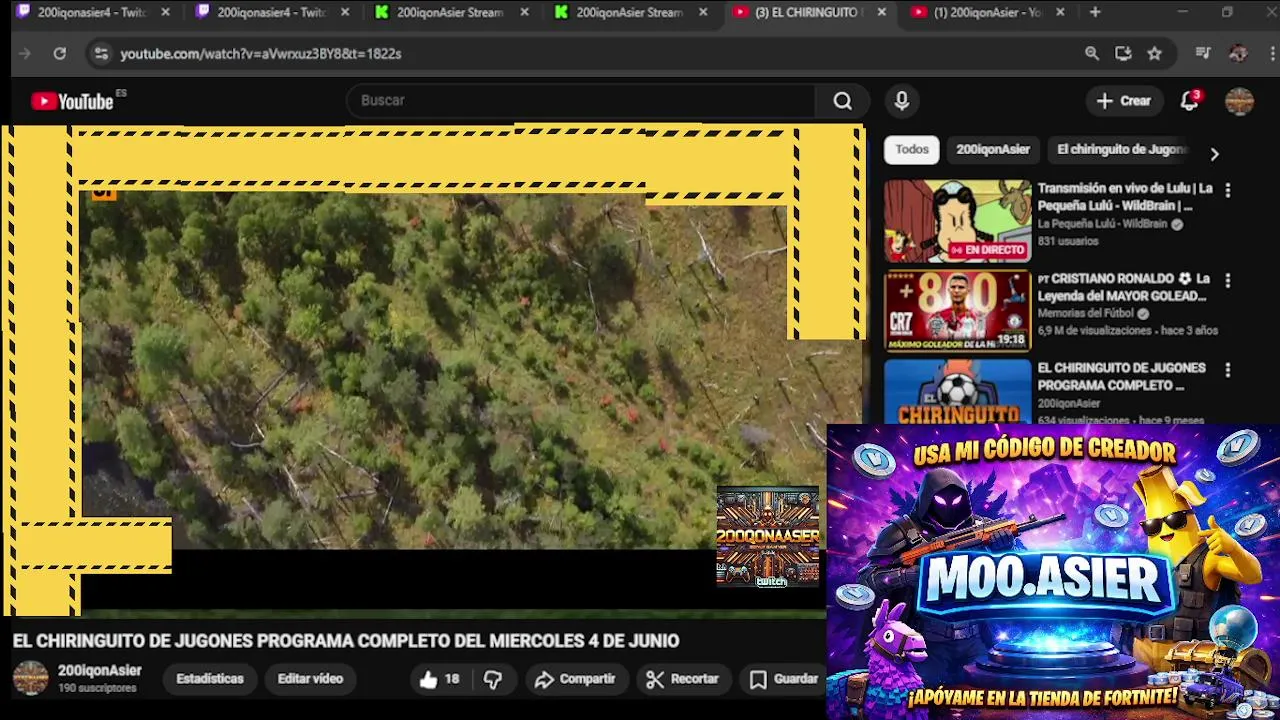The image size is (1280, 720).
Task: Reload the page in Chrome
Action: point(60,54)
